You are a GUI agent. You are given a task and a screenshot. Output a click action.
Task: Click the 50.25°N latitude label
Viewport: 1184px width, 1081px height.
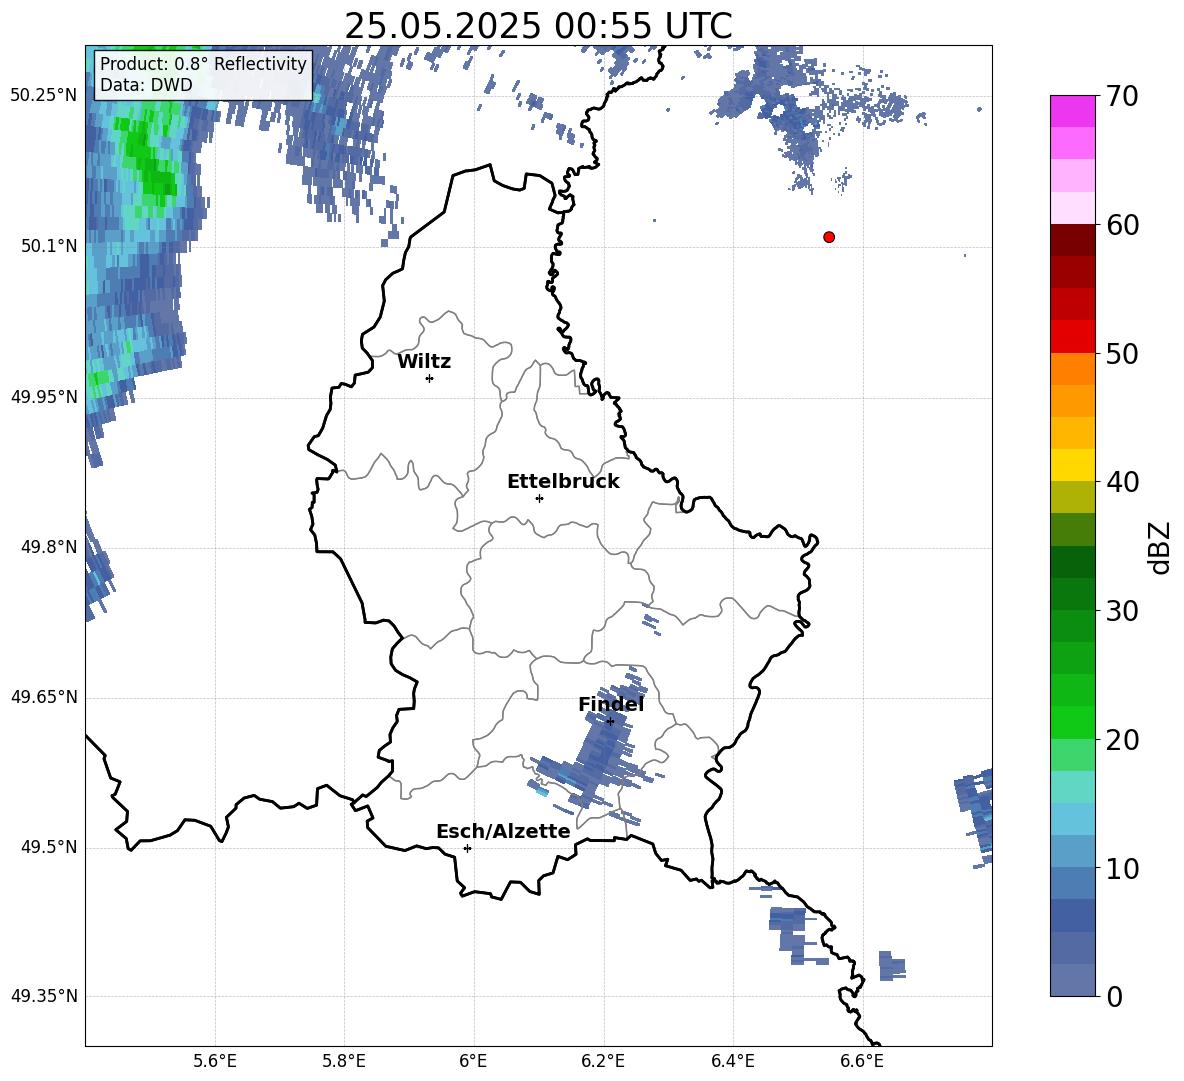point(43,96)
